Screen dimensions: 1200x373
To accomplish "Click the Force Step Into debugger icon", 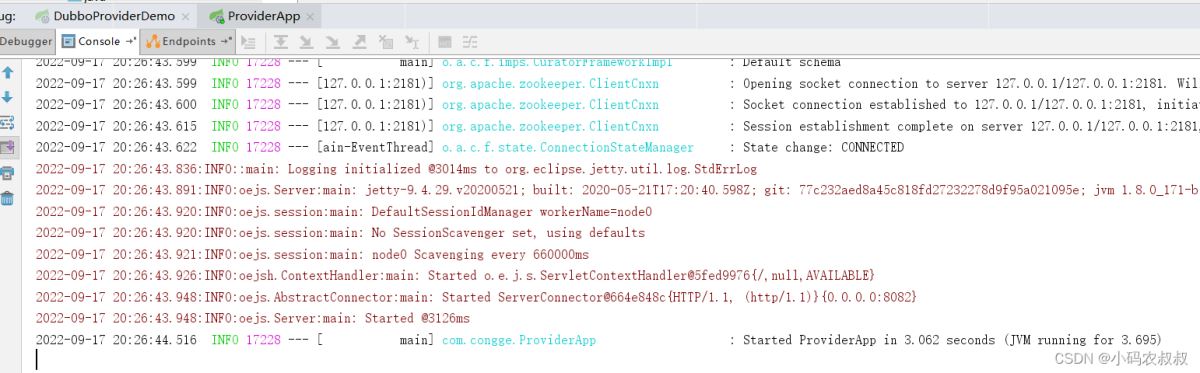I will click(x=333, y=42).
